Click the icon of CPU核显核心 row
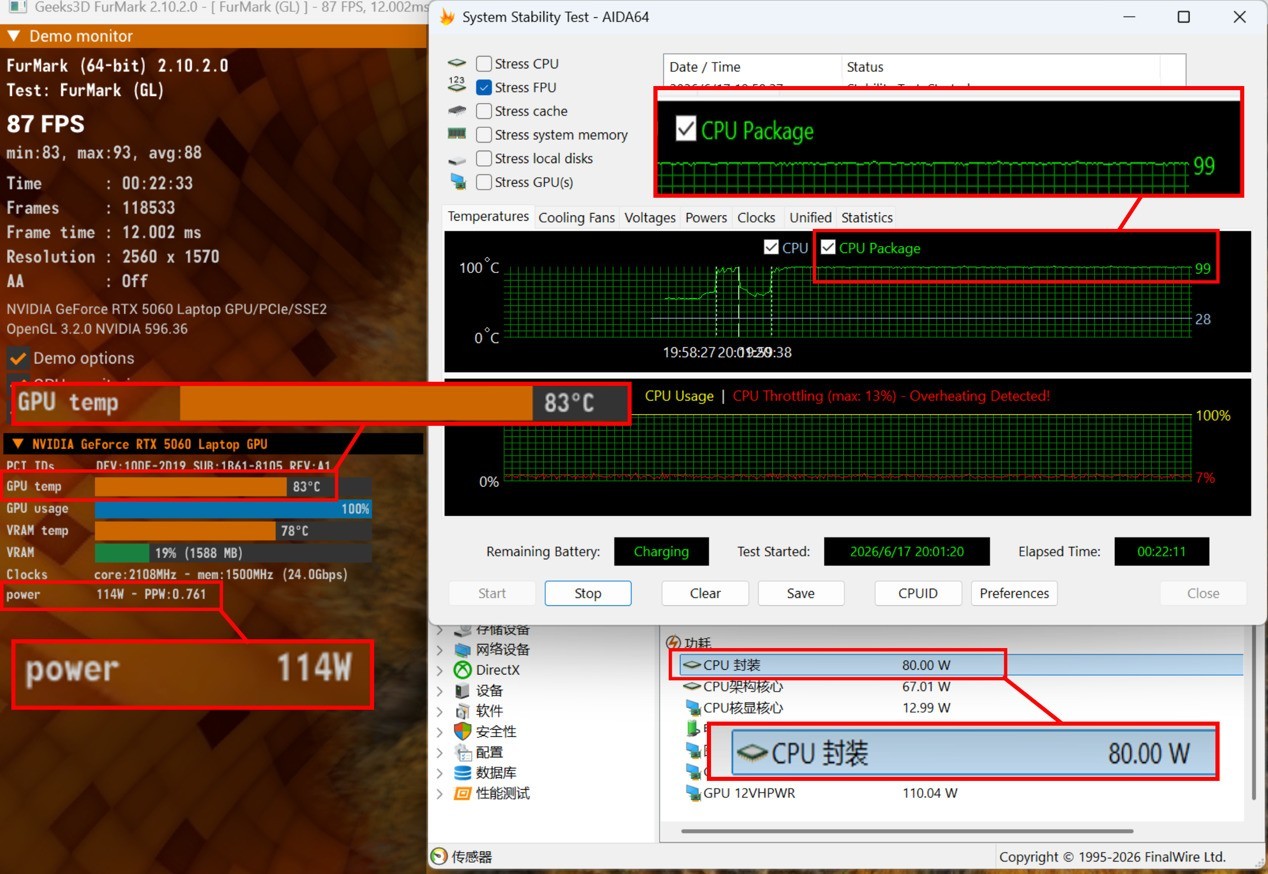This screenshot has width=1268, height=874. [692, 708]
